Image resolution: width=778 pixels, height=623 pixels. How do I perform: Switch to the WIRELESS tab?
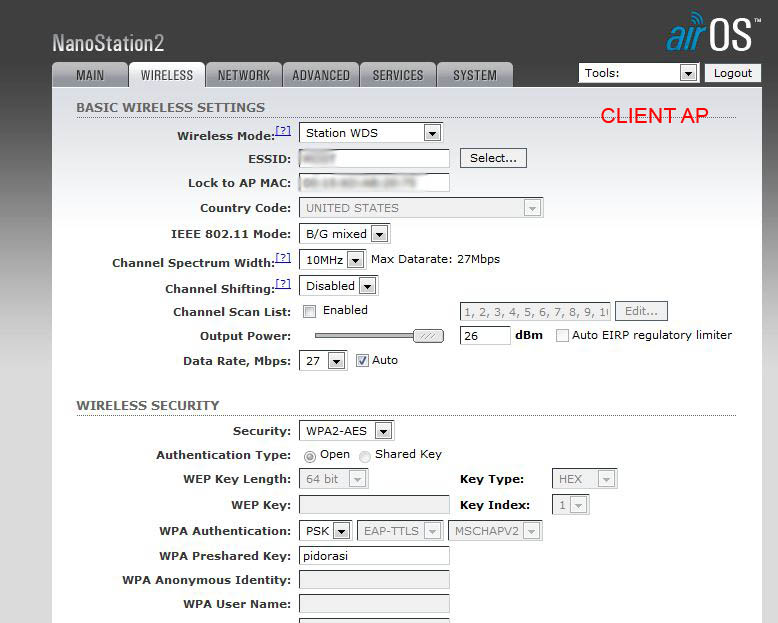pos(167,75)
